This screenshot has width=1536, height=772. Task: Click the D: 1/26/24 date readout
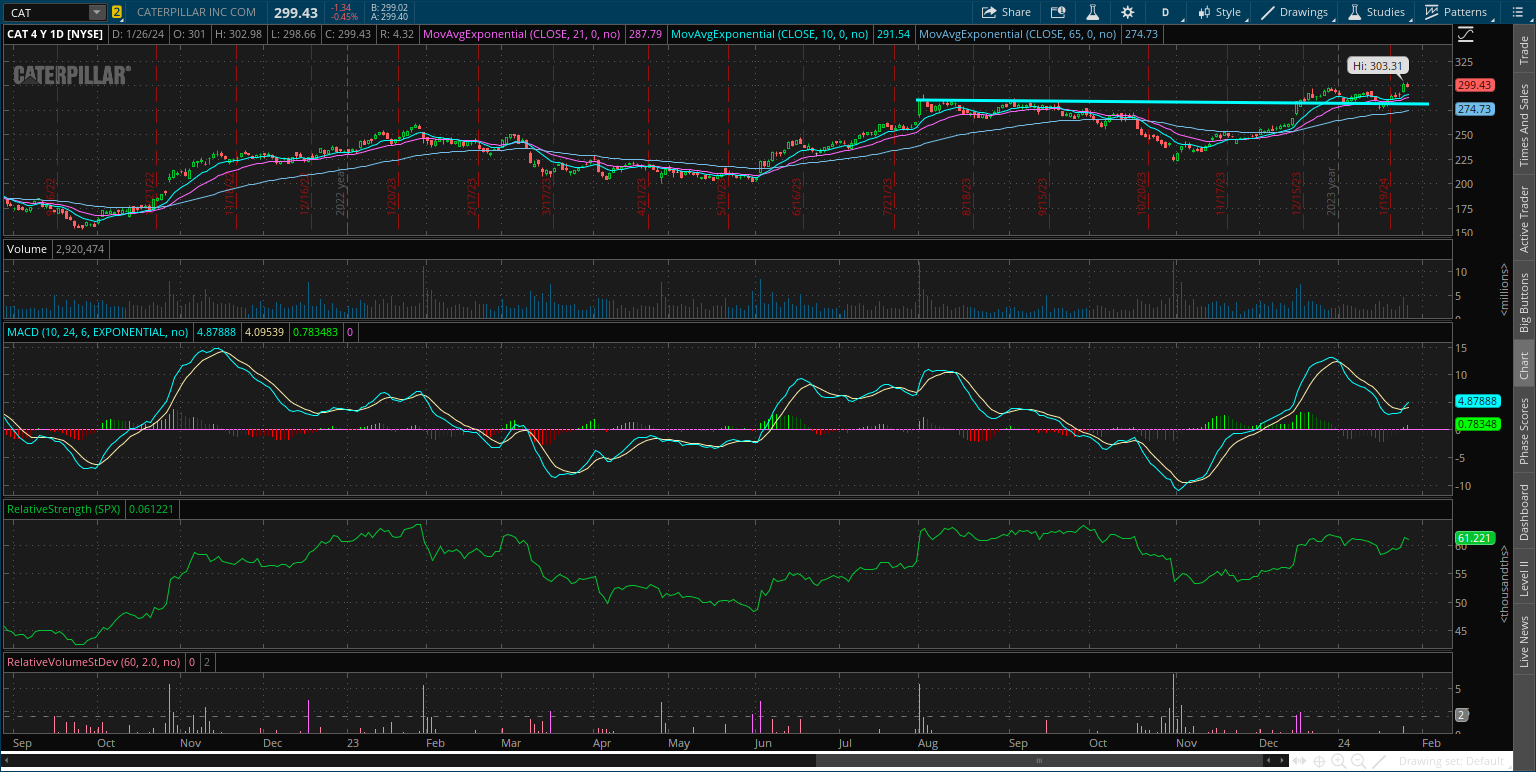pos(139,34)
